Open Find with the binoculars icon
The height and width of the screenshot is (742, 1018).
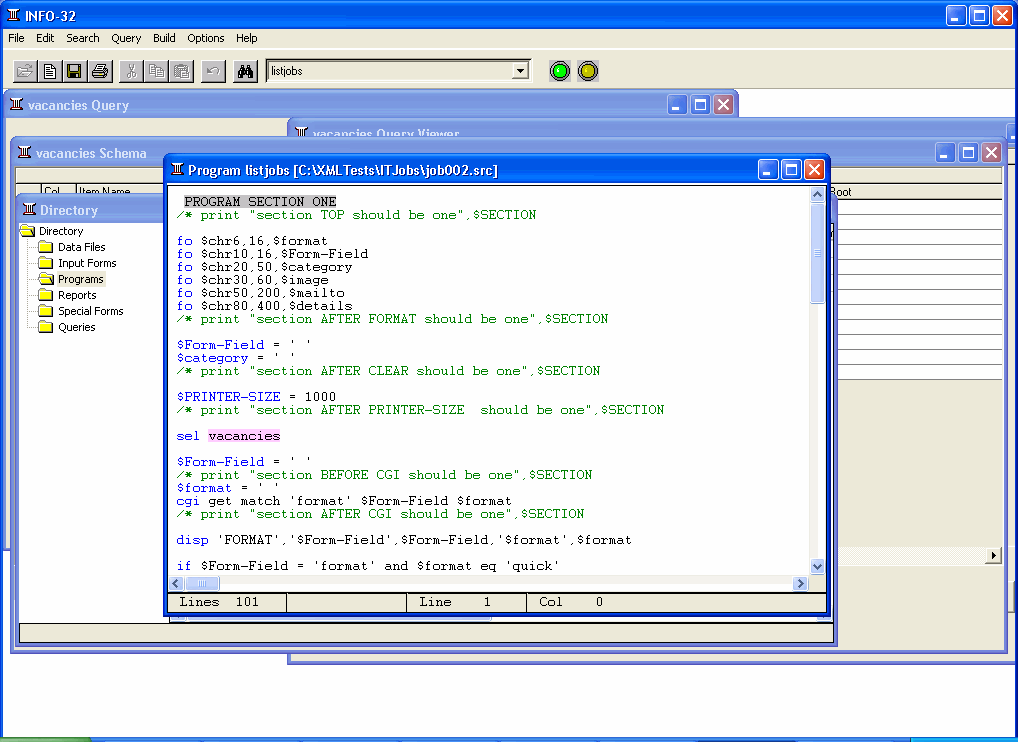pyautogui.click(x=245, y=71)
